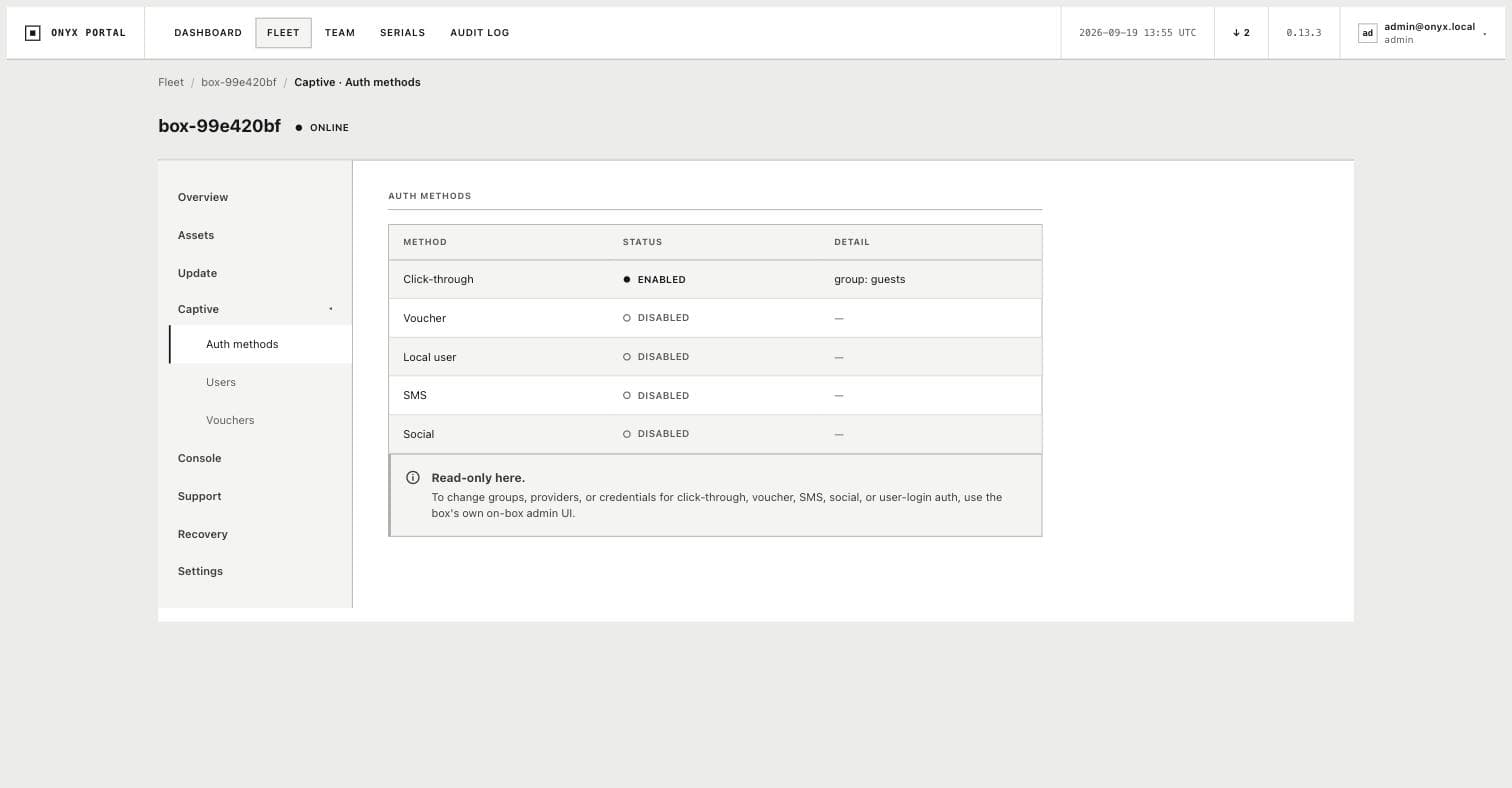1512x788 pixels.
Task: Open the Serials tab
Action: click(x=402, y=33)
